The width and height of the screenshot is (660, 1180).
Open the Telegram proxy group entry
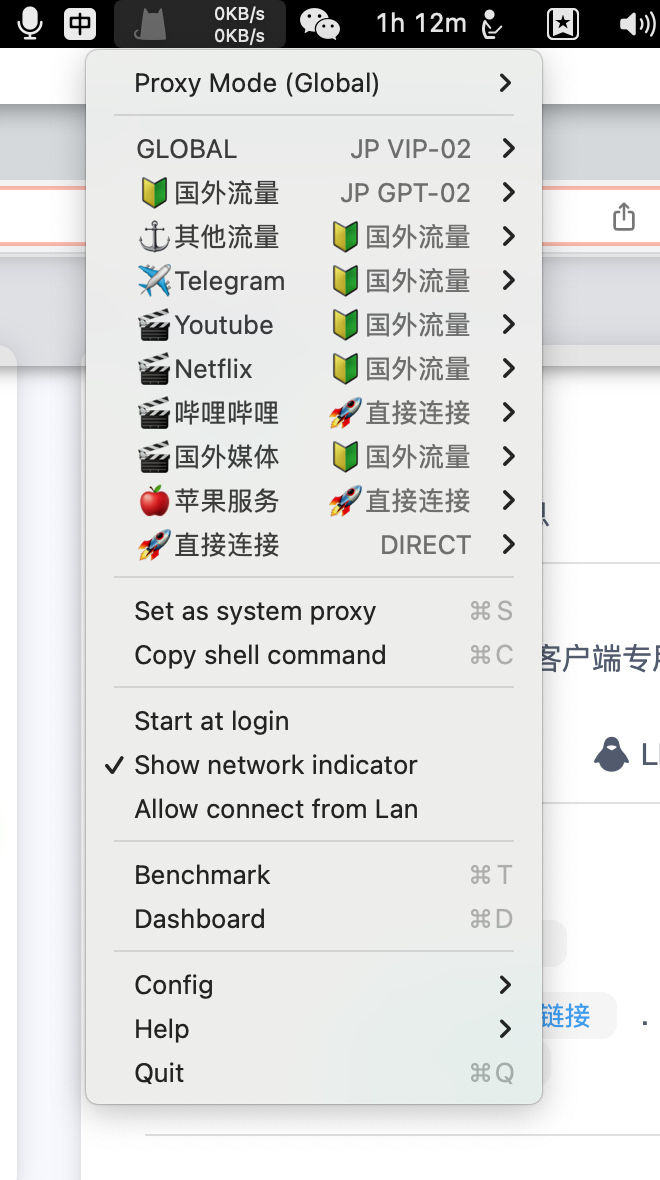230,281
